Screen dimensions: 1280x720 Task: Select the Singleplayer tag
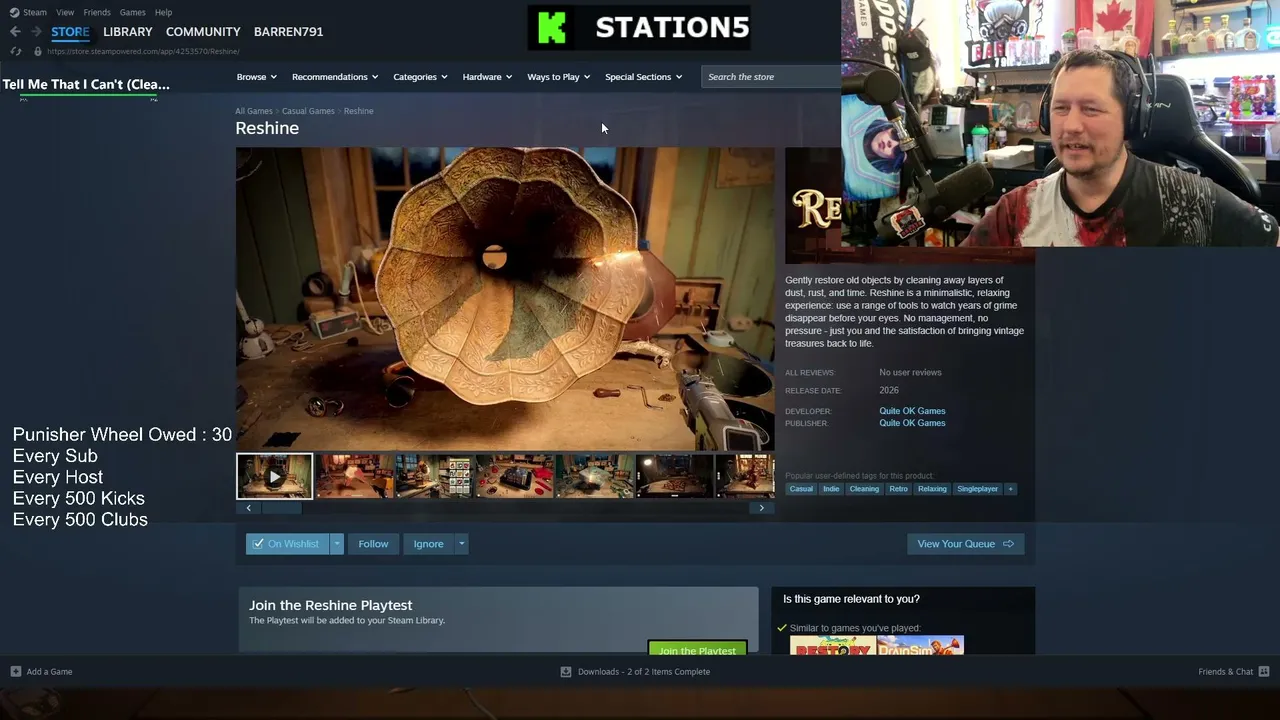[x=977, y=489]
